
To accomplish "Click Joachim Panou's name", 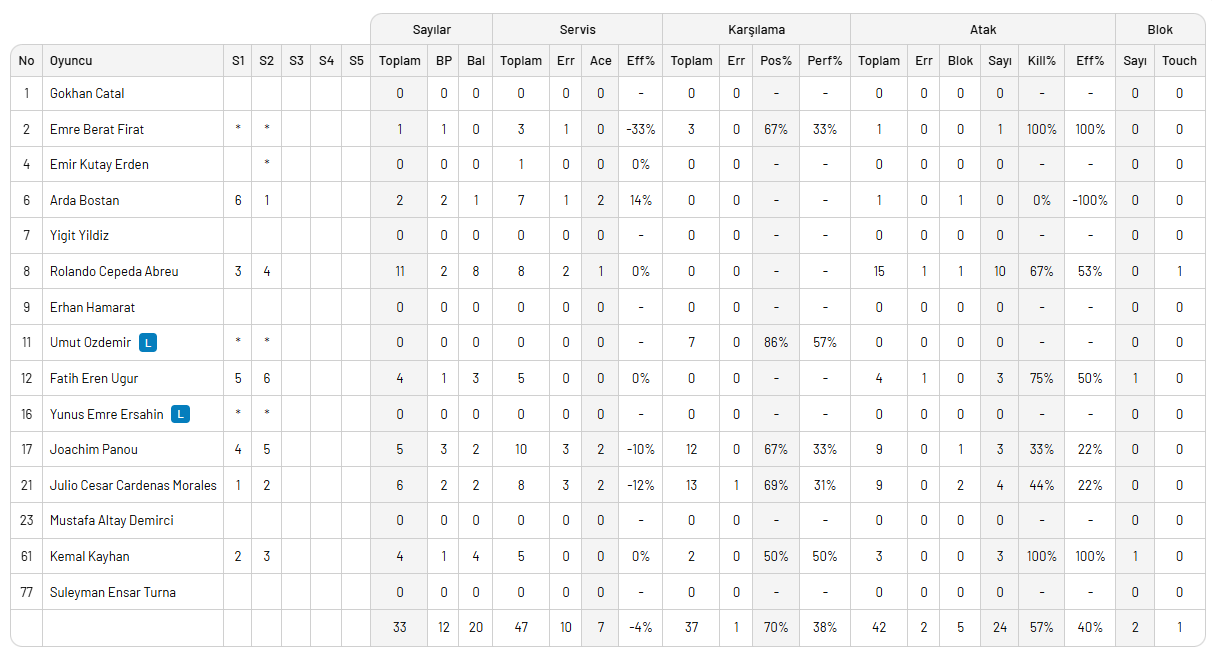I will [94, 450].
